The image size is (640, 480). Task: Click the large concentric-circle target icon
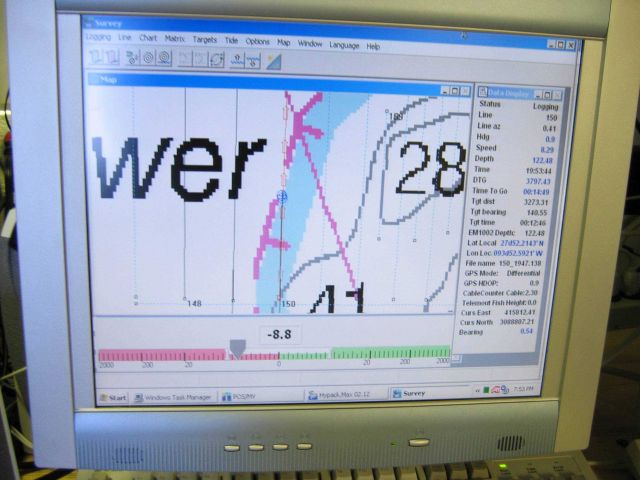164,58
